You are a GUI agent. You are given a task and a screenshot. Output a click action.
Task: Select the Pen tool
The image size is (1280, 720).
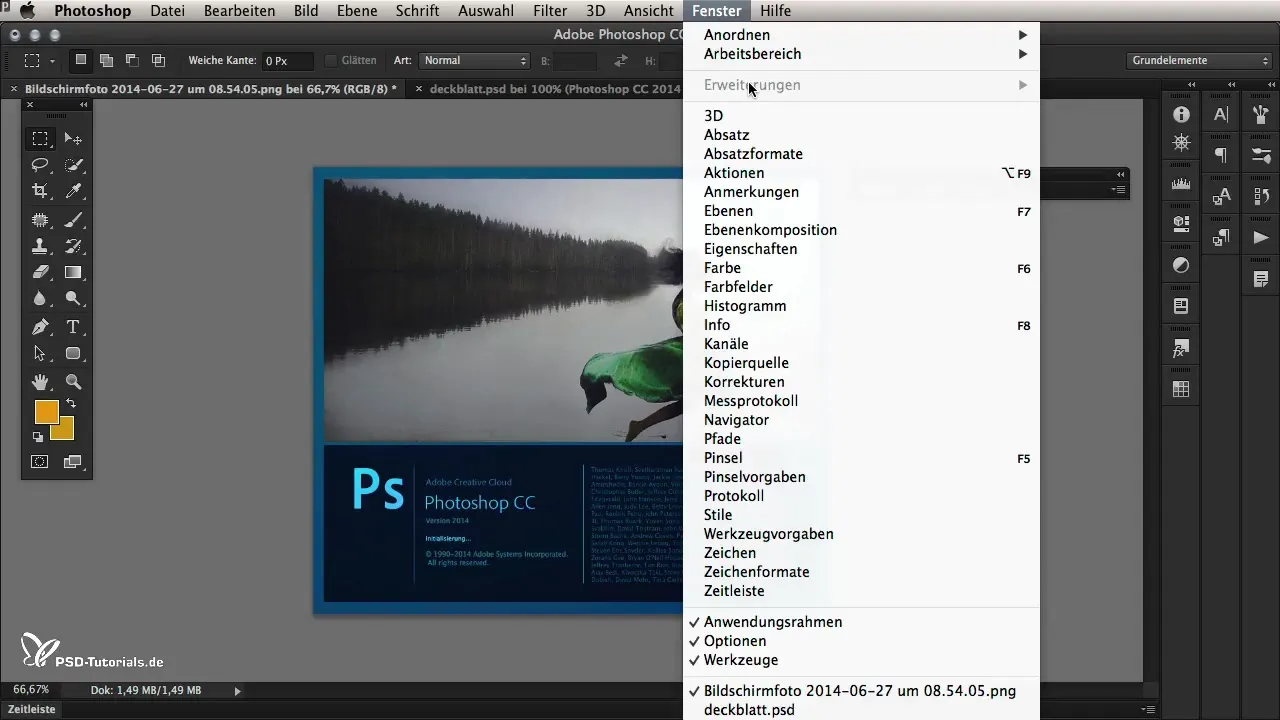(x=40, y=327)
